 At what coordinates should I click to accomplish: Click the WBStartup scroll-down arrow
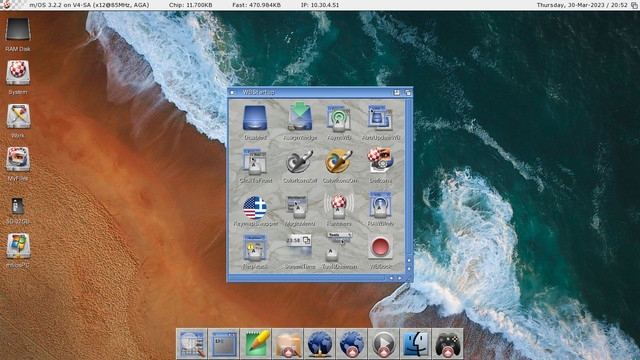[409, 269]
